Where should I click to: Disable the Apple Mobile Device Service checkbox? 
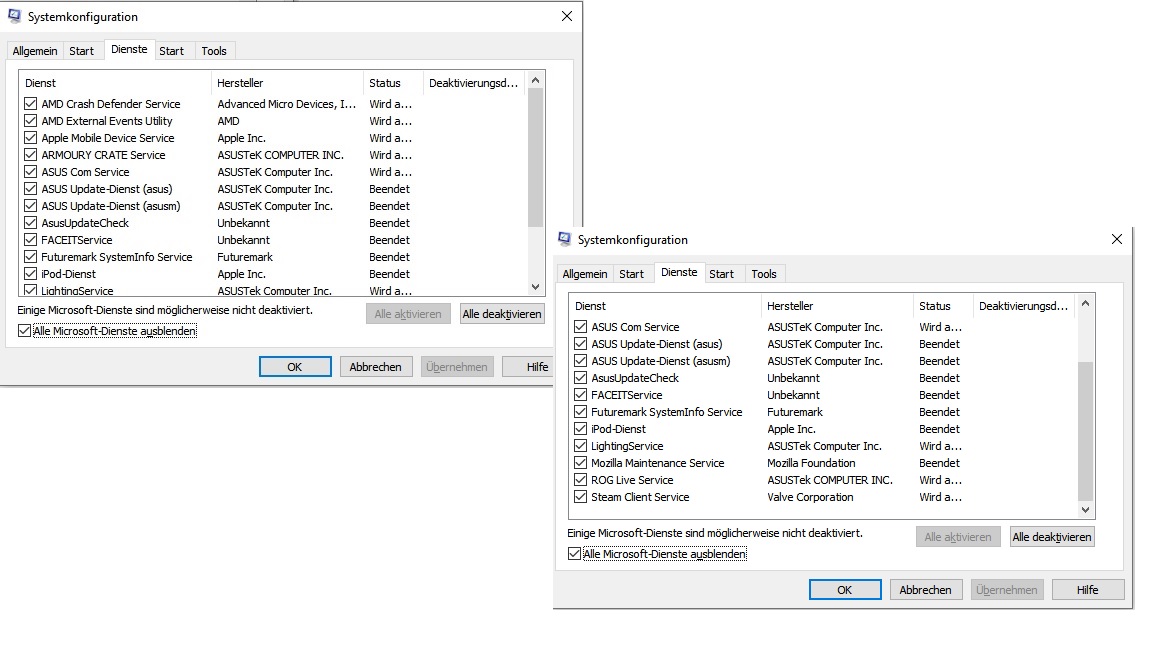click(30, 137)
